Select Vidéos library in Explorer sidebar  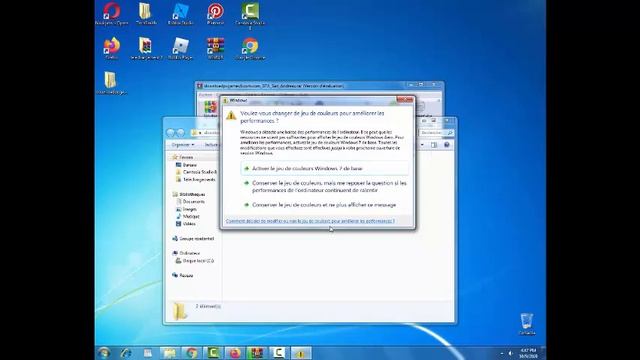[186, 224]
